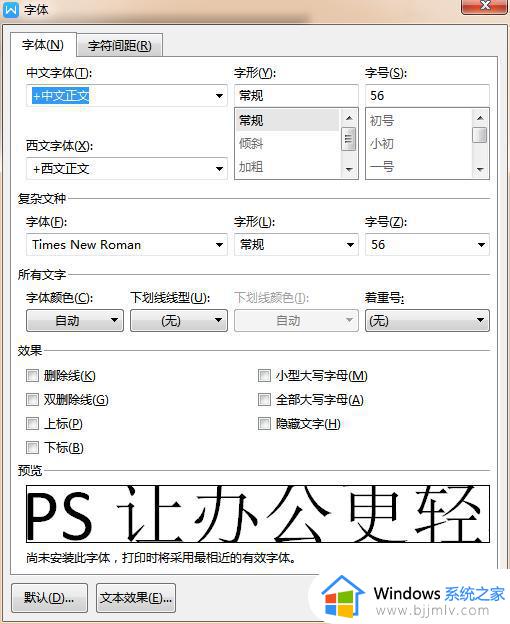
Task: Click down arrow of 字形 list scrollbar
Action: (349, 170)
